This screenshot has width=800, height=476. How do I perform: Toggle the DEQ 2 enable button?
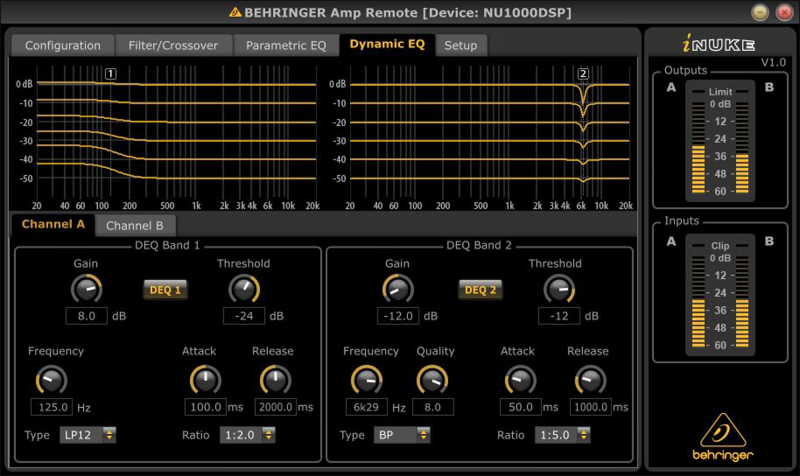point(479,290)
